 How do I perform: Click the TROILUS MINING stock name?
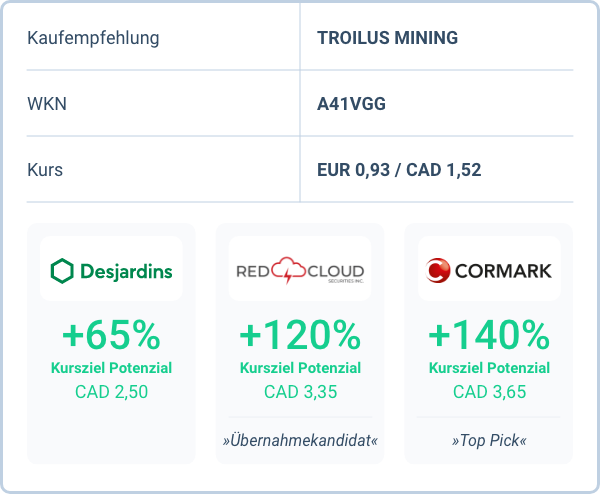387,38
